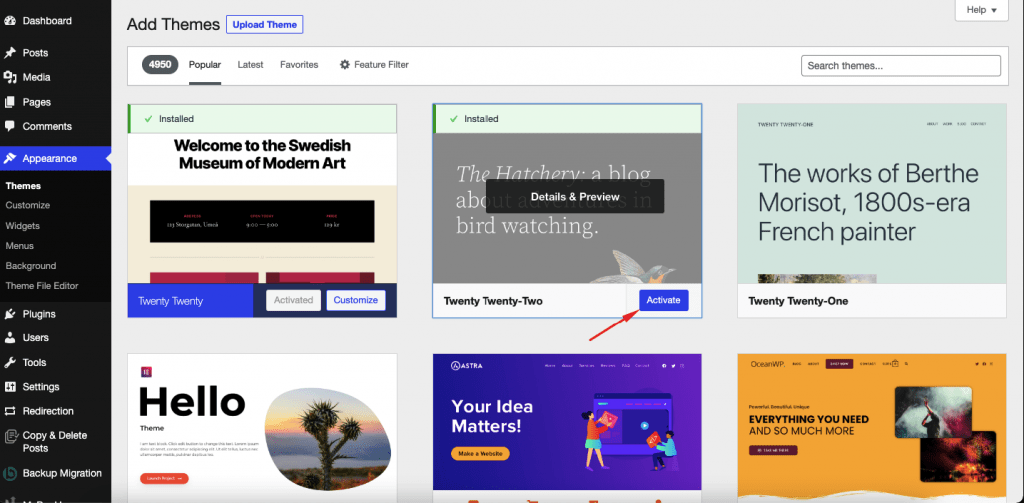Click the Dashboard label in the sidebar
1024x503 pixels.
click(47, 21)
